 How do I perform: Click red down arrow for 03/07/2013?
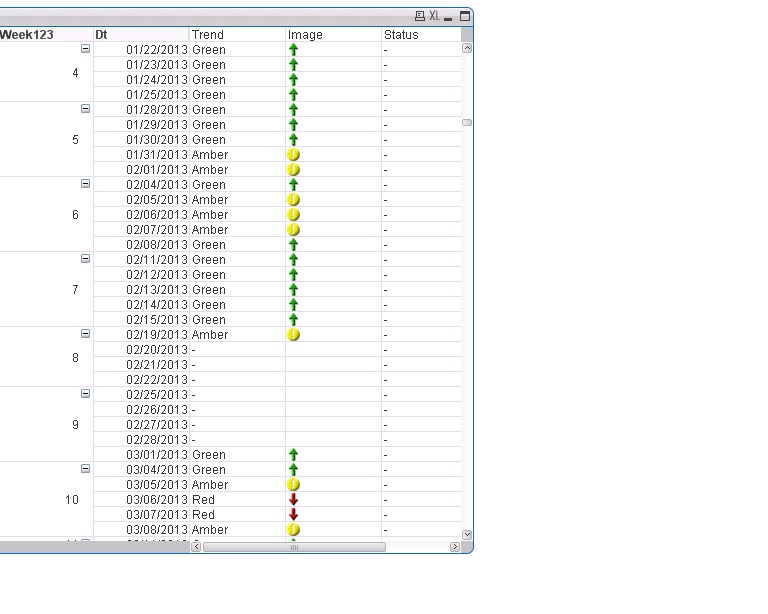pyautogui.click(x=293, y=515)
